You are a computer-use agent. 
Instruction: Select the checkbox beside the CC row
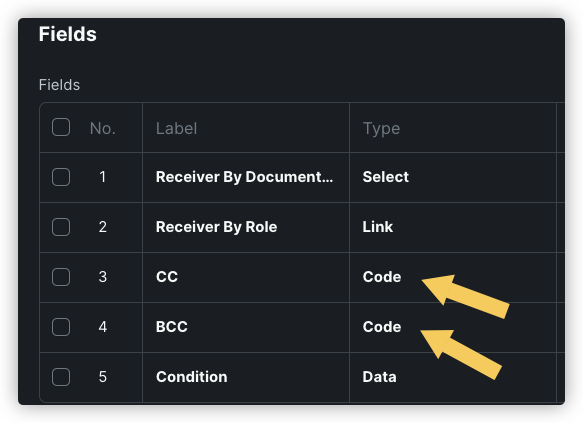[x=61, y=277]
